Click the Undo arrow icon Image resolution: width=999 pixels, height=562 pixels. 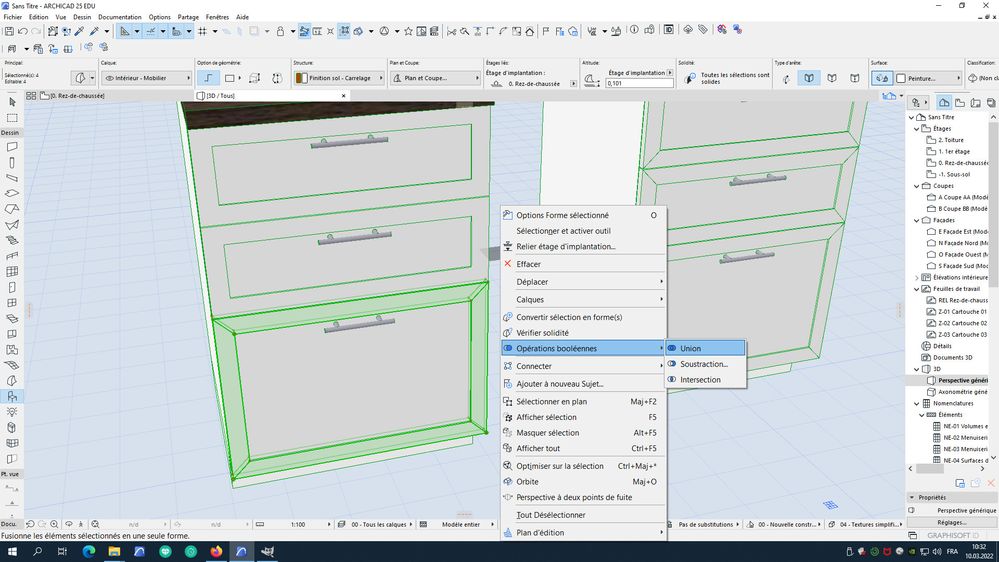tap(22, 31)
